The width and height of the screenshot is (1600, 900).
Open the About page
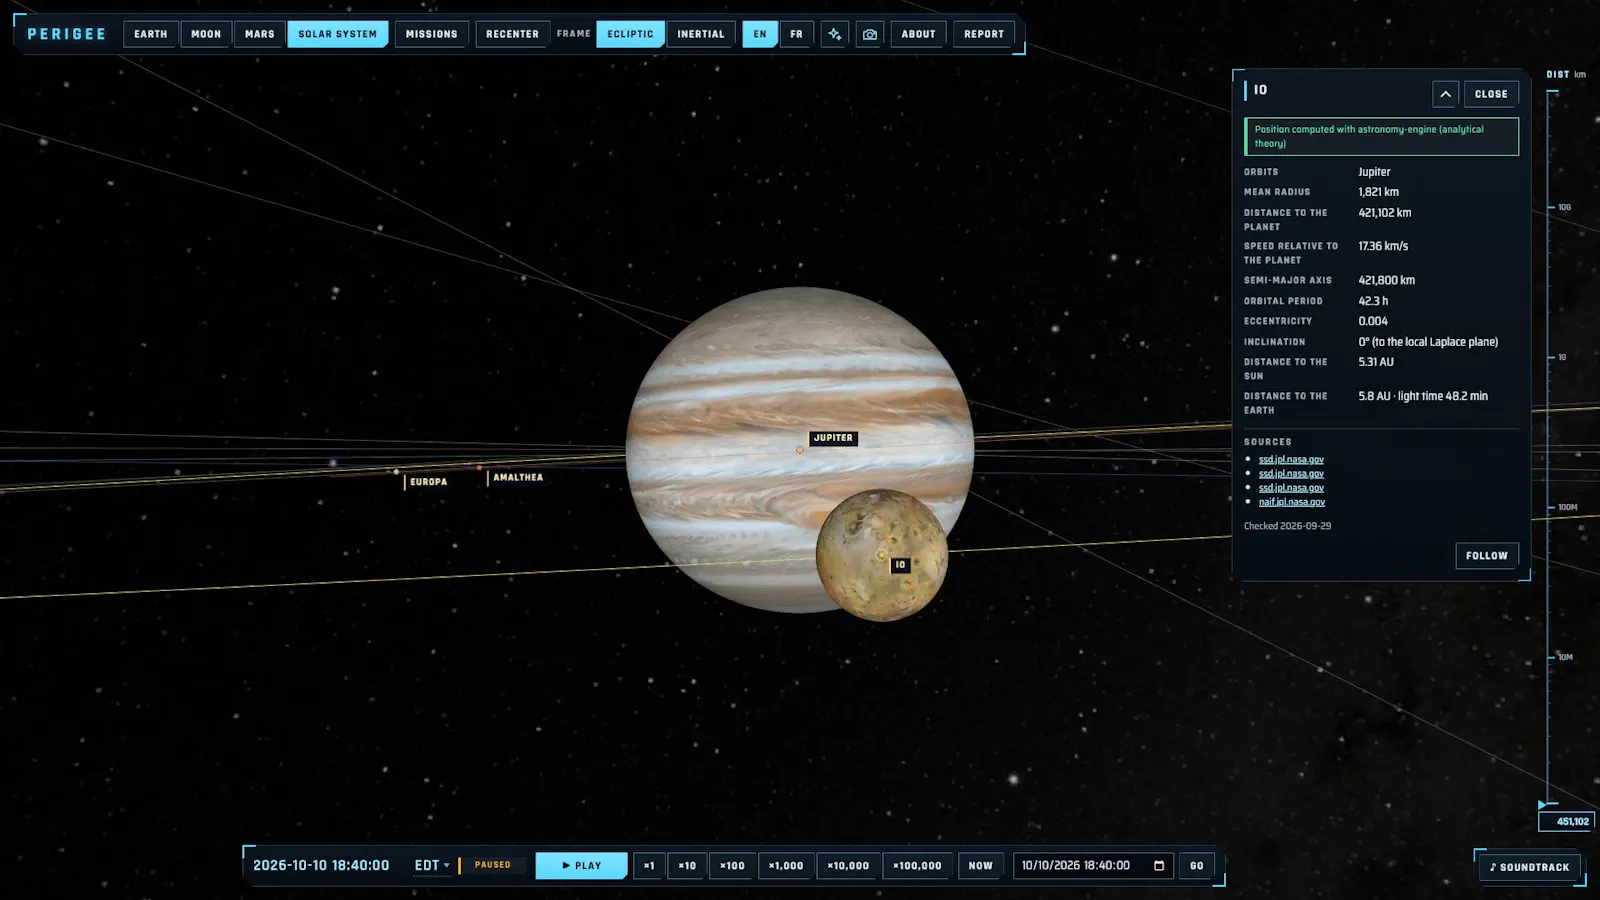click(918, 34)
